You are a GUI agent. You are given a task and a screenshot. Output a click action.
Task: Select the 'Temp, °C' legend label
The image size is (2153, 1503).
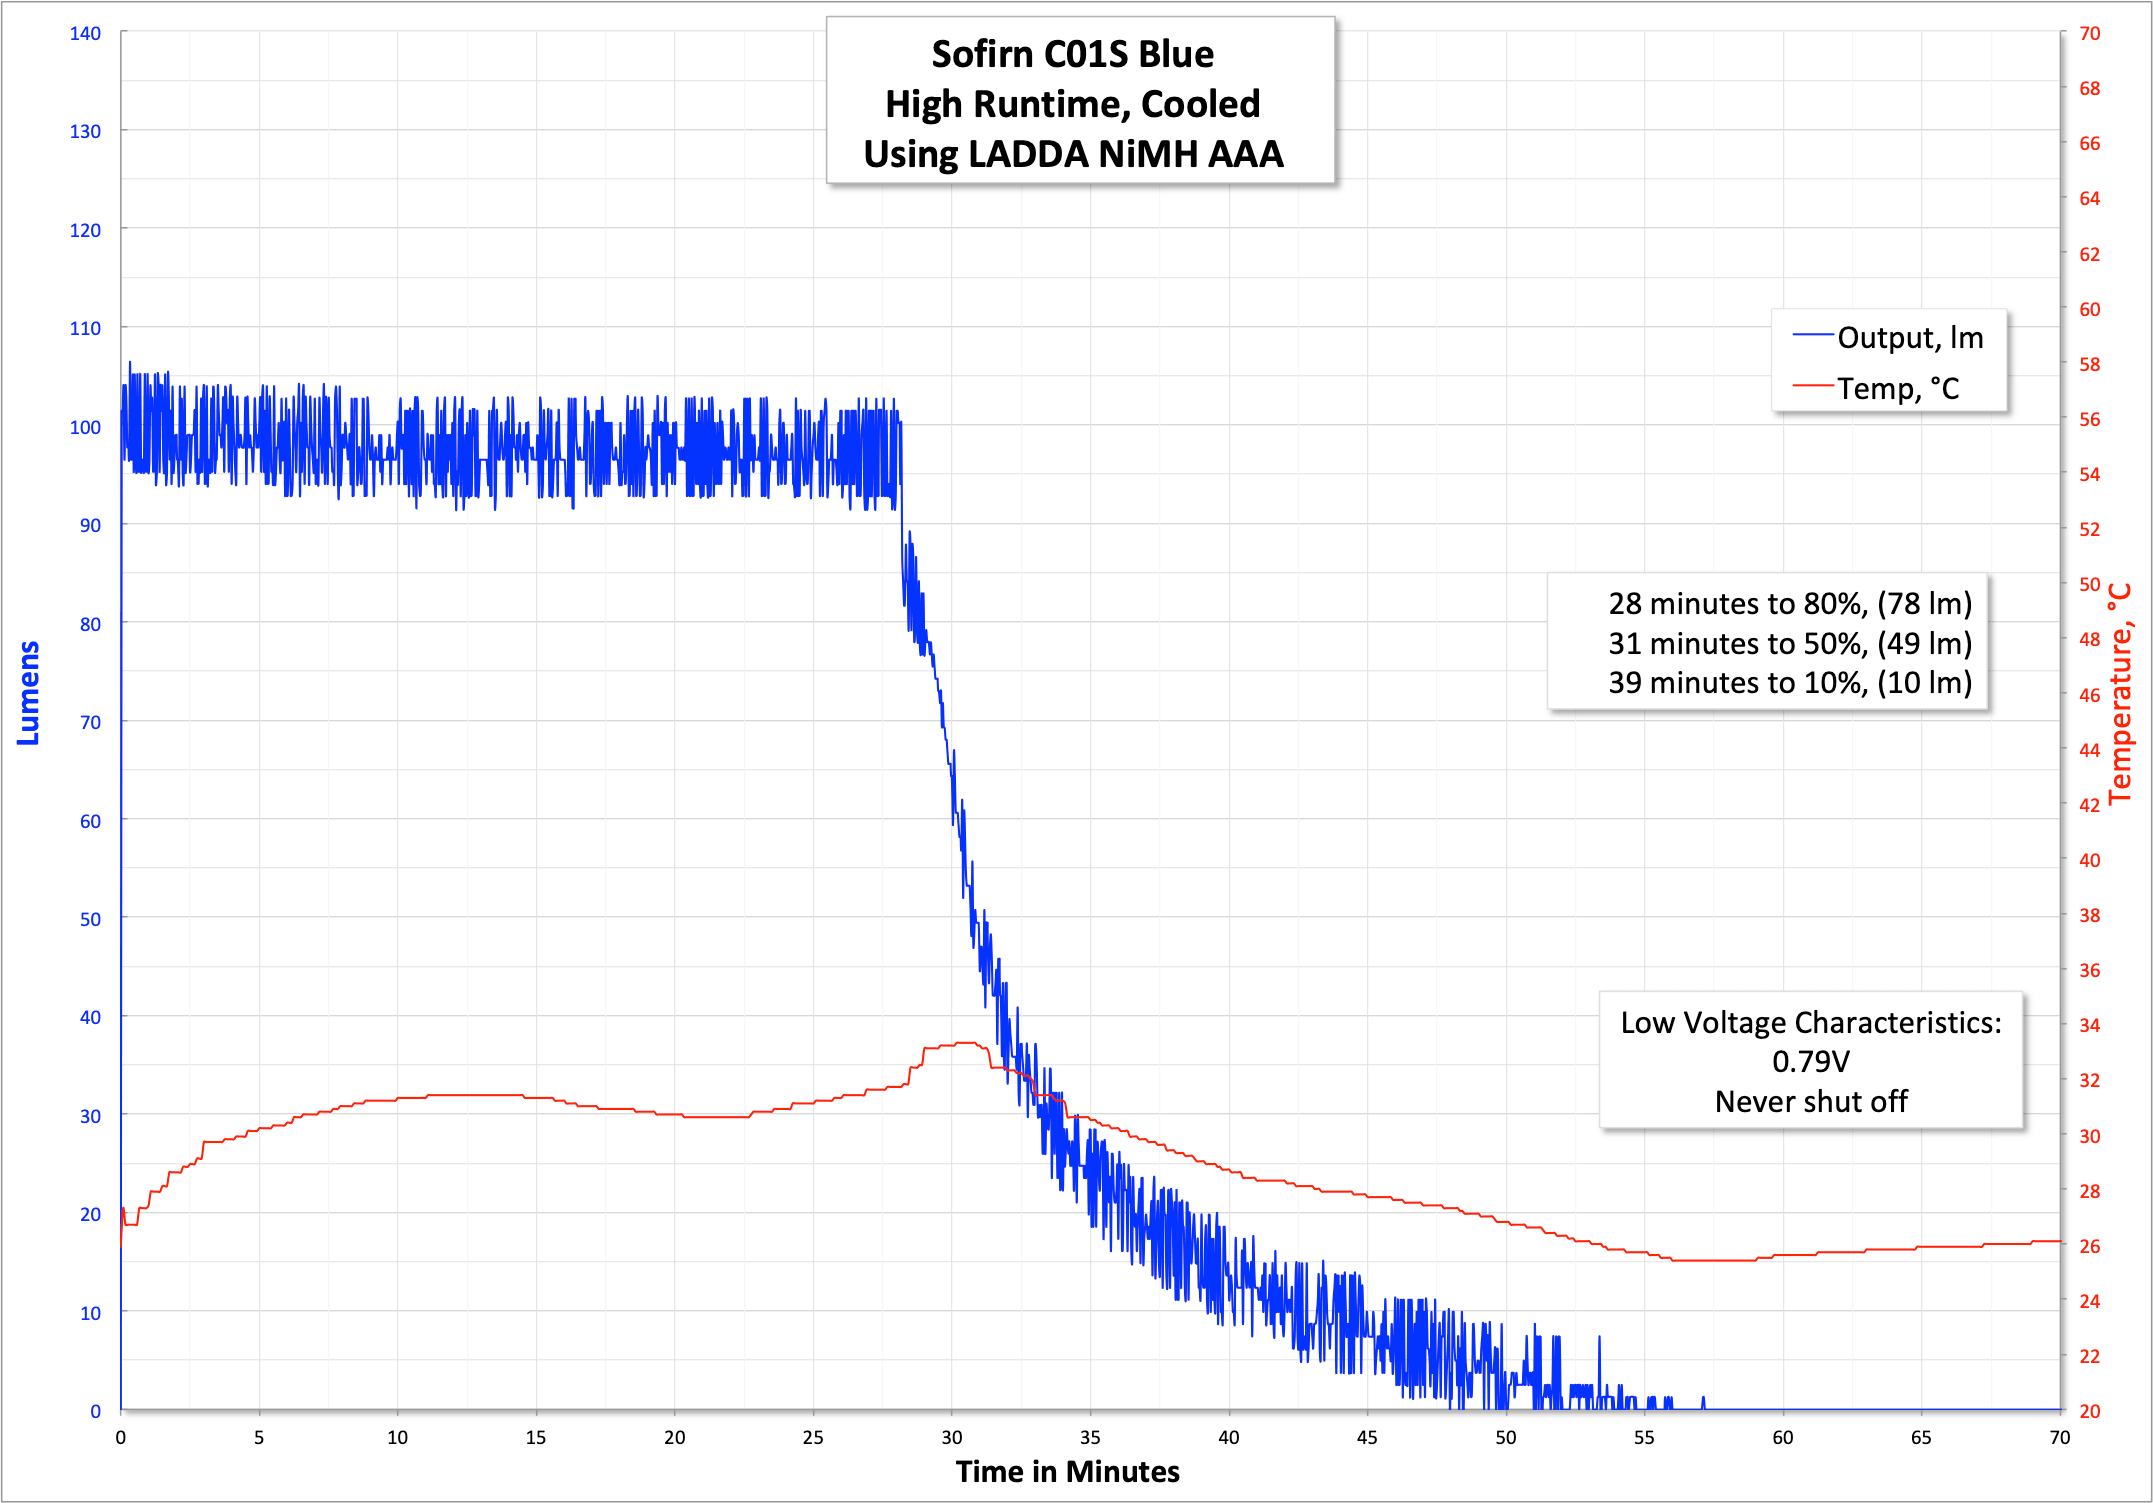point(1898,388)
